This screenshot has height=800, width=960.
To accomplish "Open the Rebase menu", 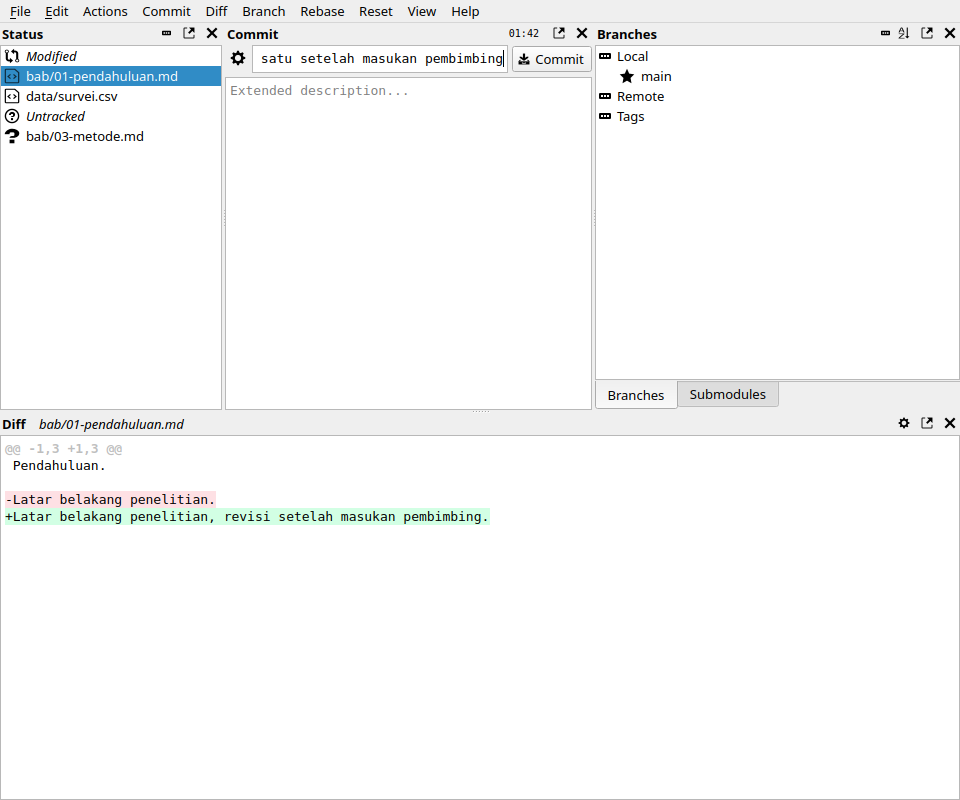I will [322, 12].
